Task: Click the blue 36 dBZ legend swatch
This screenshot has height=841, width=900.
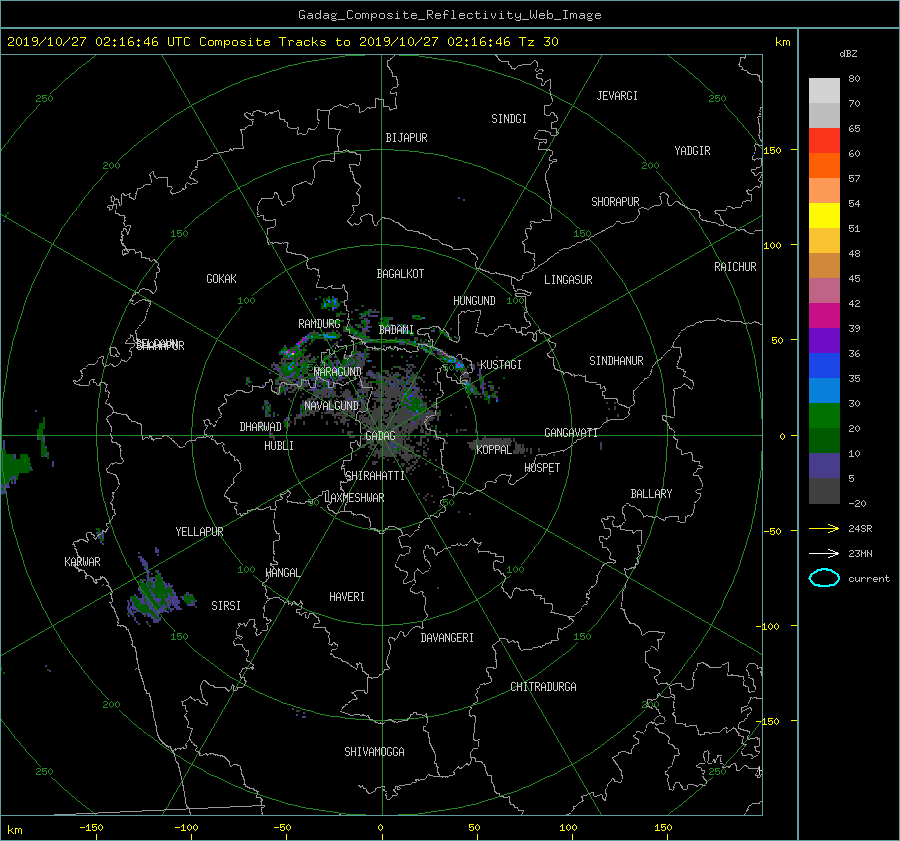Action: (824, 366)
